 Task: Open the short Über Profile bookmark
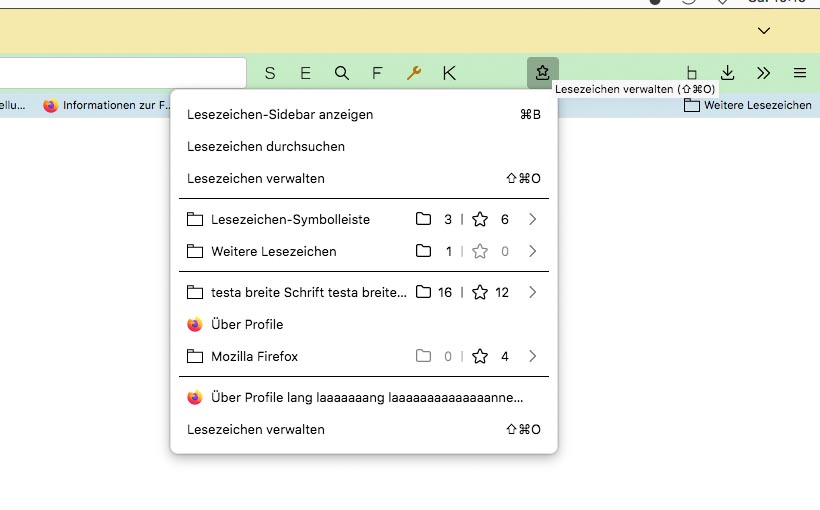247,324
